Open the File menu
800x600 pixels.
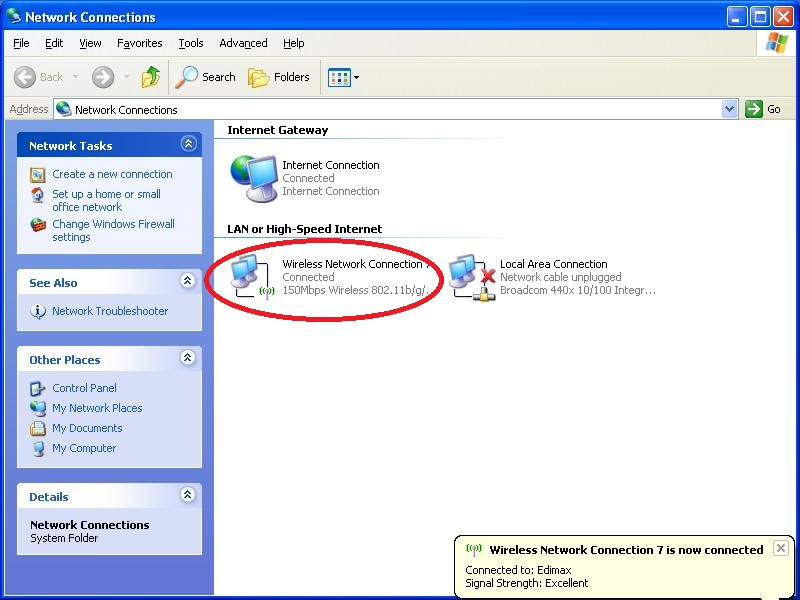[21, 43]
